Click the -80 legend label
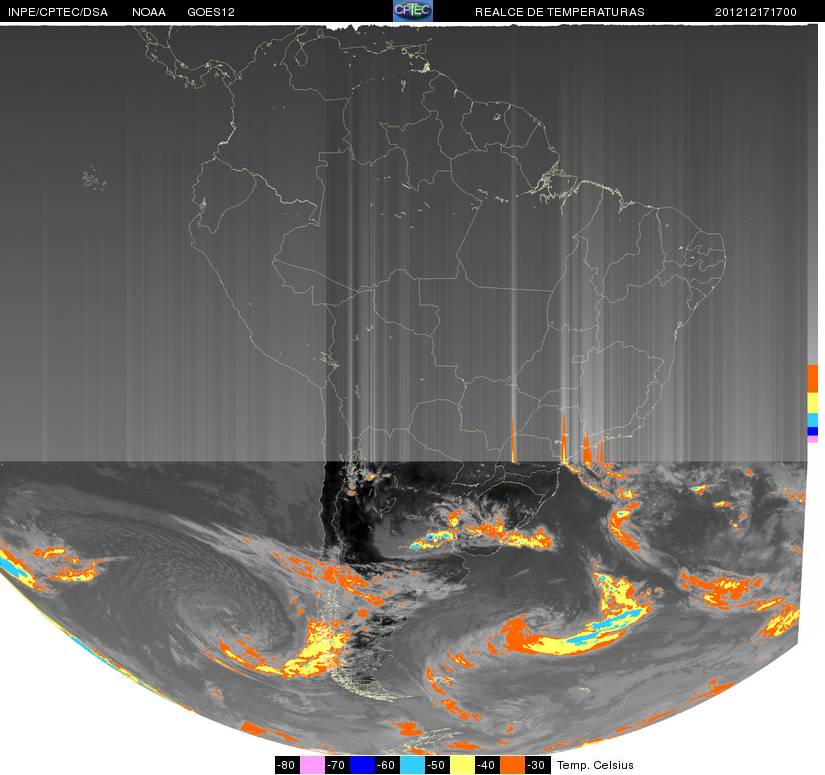The width and height of the screenshot is (825, 775). click(287, 765)
